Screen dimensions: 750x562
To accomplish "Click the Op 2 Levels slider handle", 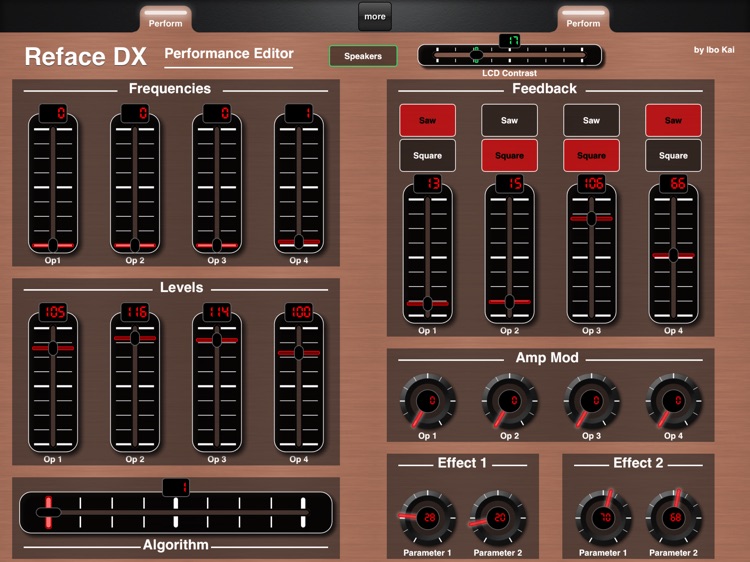I will [135, 338].
